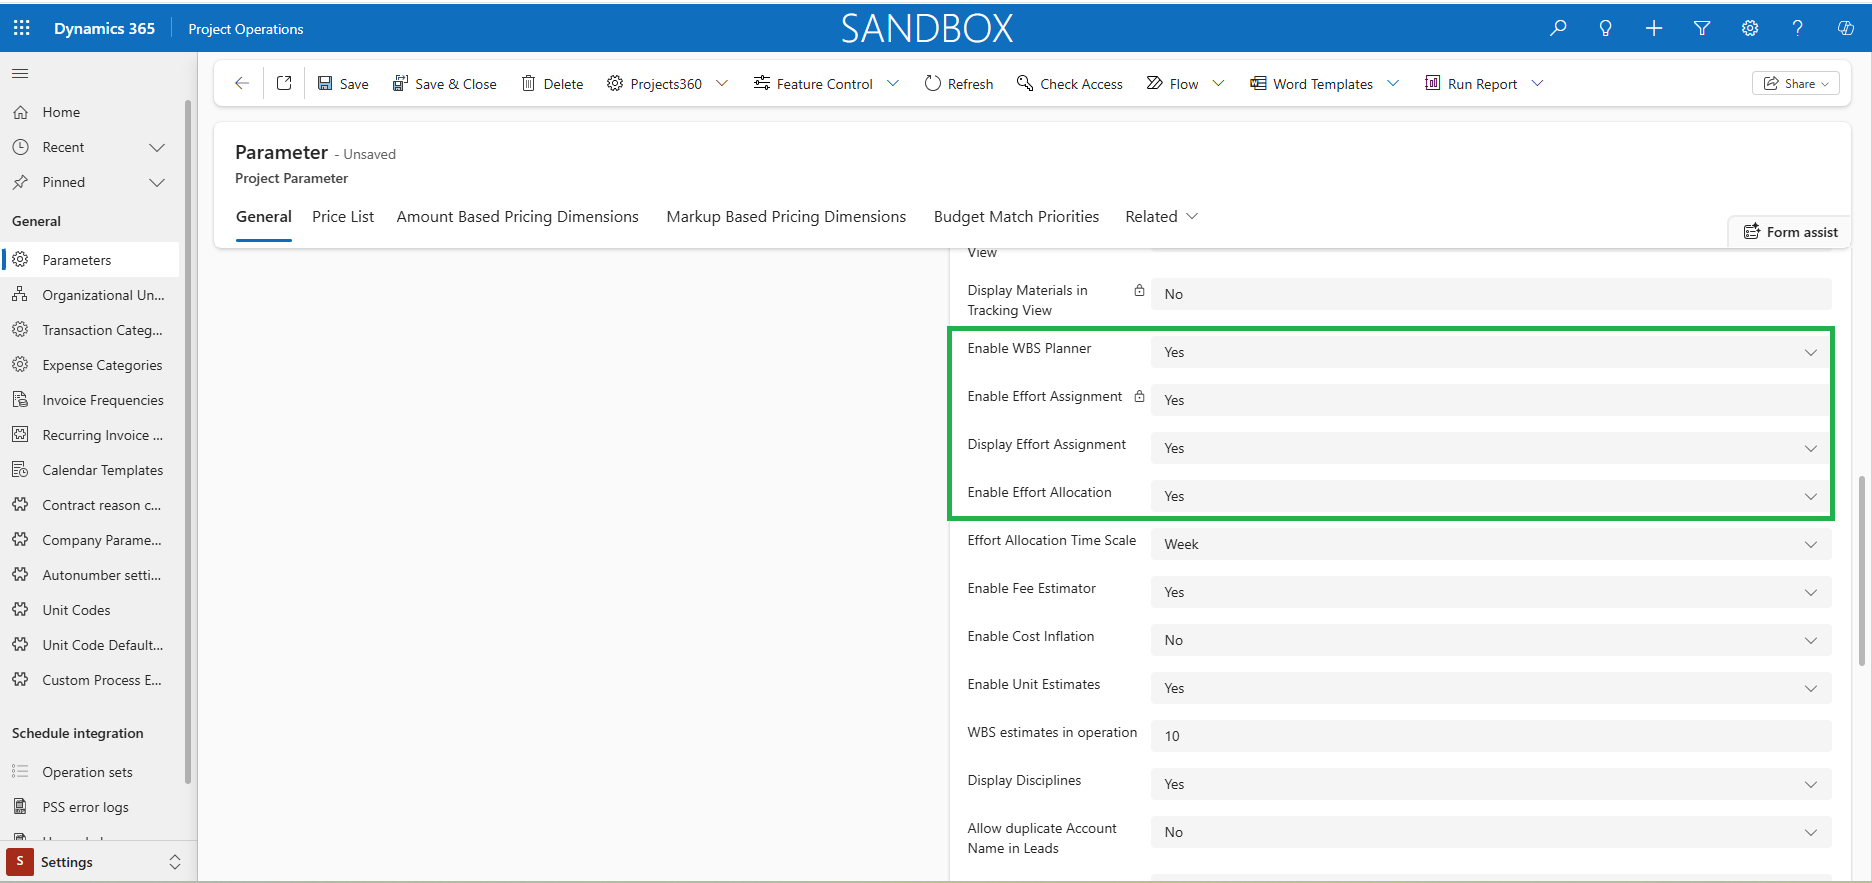Viewport: 1872px width, 883px height.
Task: Toggle the Display Disciplines field
Action: [x=1490, y=784]
